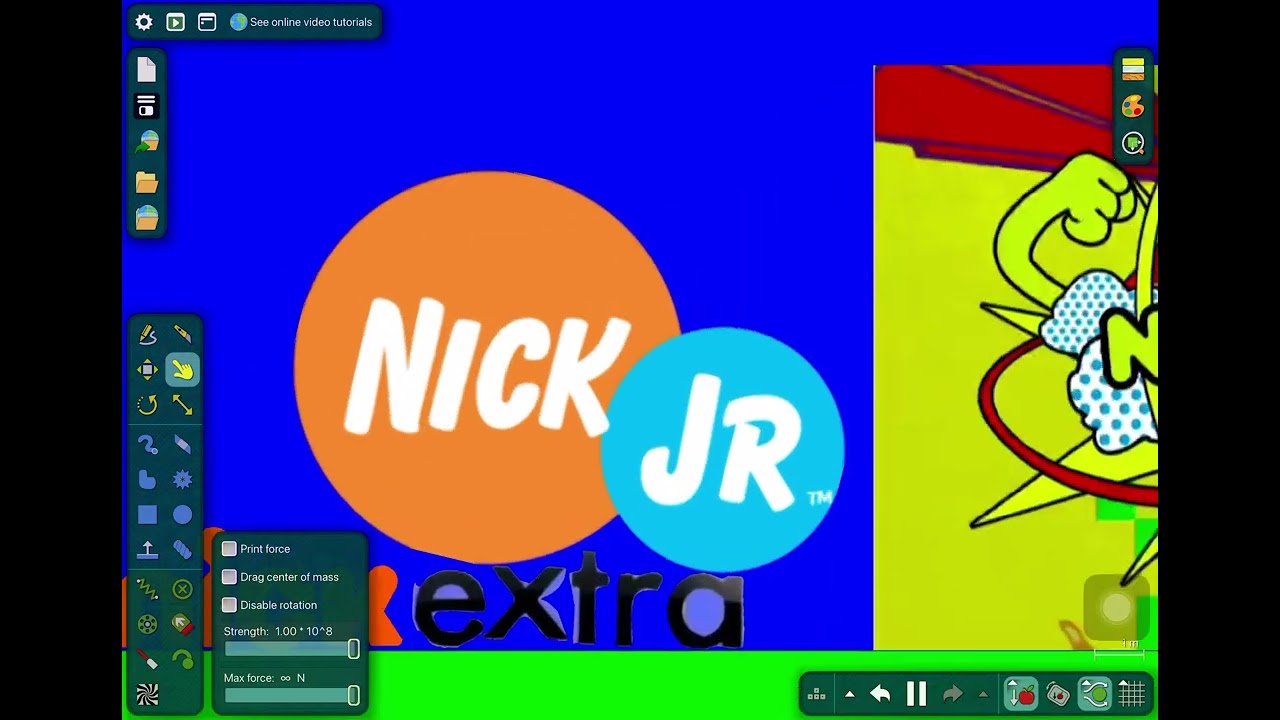Redo the last undone action
This screenshot has height=720, width=1280.
click(952, 694)
